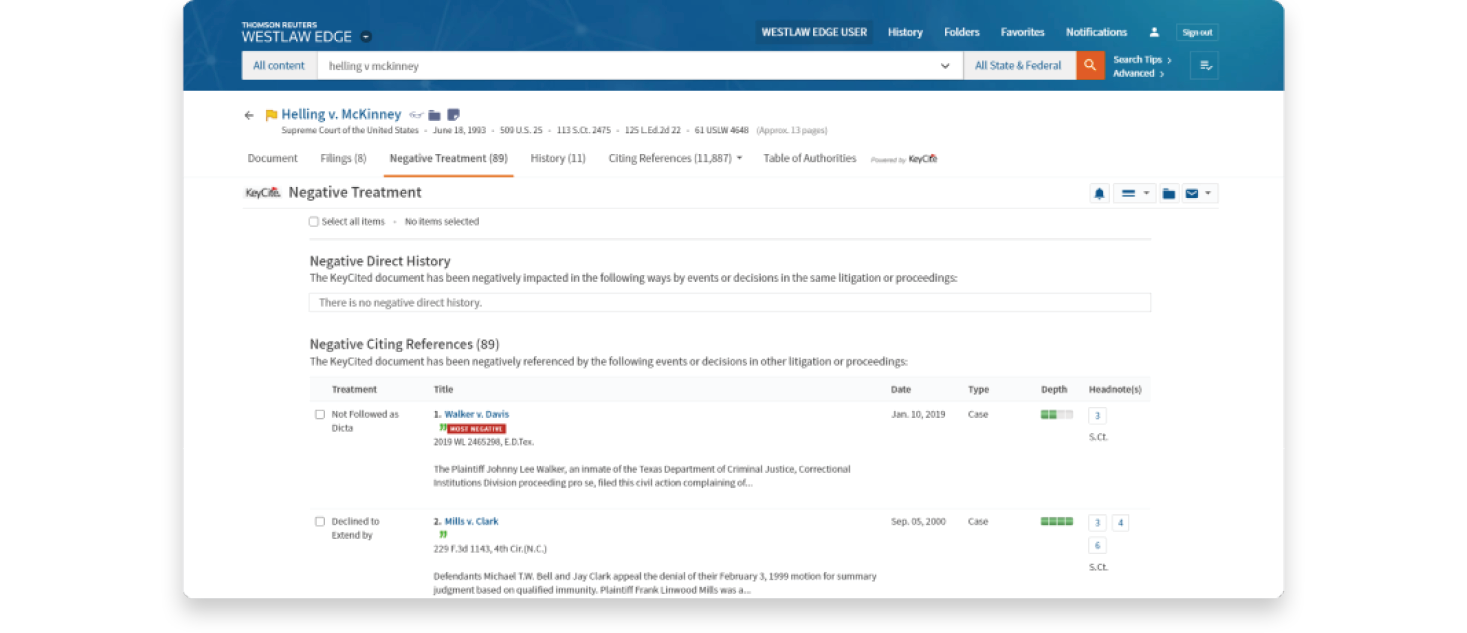Screen dimensions: 1467x633
Task: Click the depth bar for Mills v. Clark
Action: point(1056,521)
